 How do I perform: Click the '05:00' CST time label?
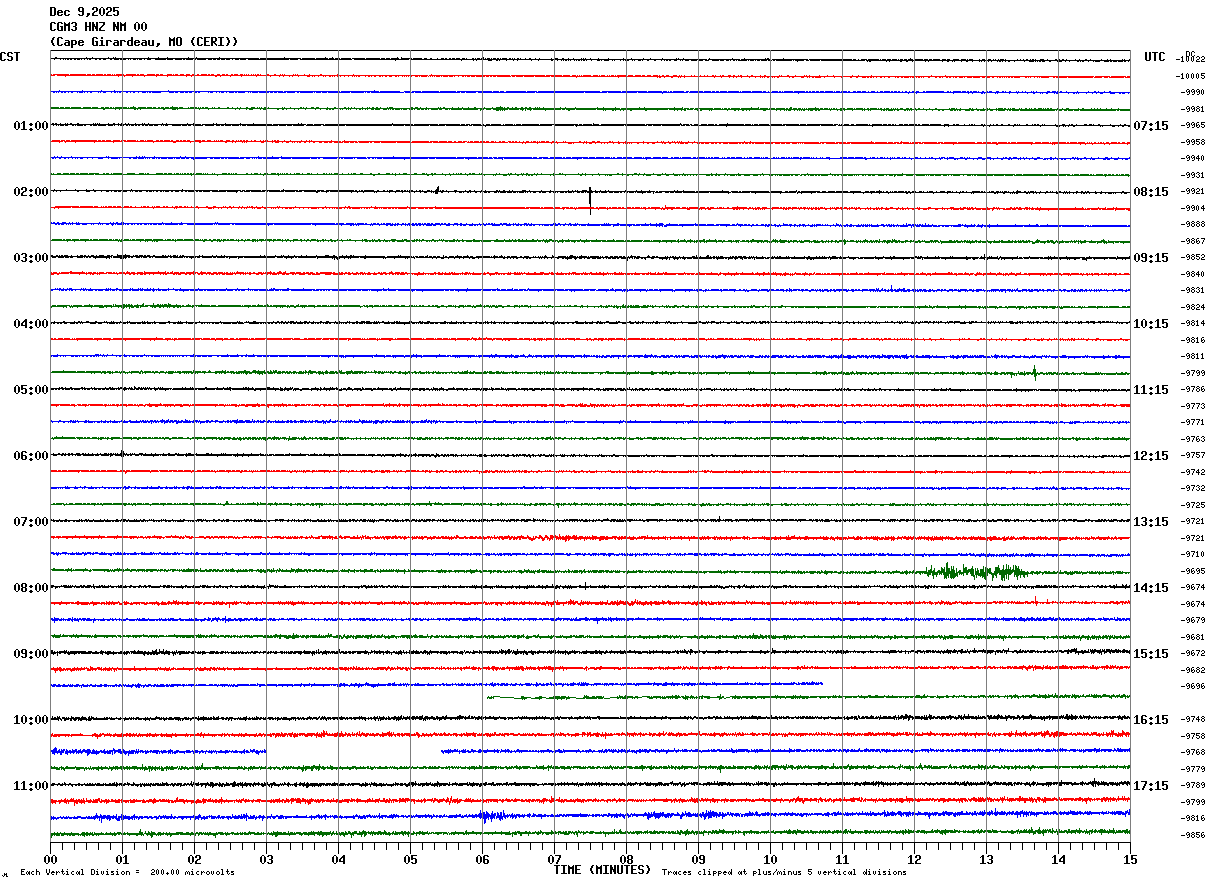[31, 390]
